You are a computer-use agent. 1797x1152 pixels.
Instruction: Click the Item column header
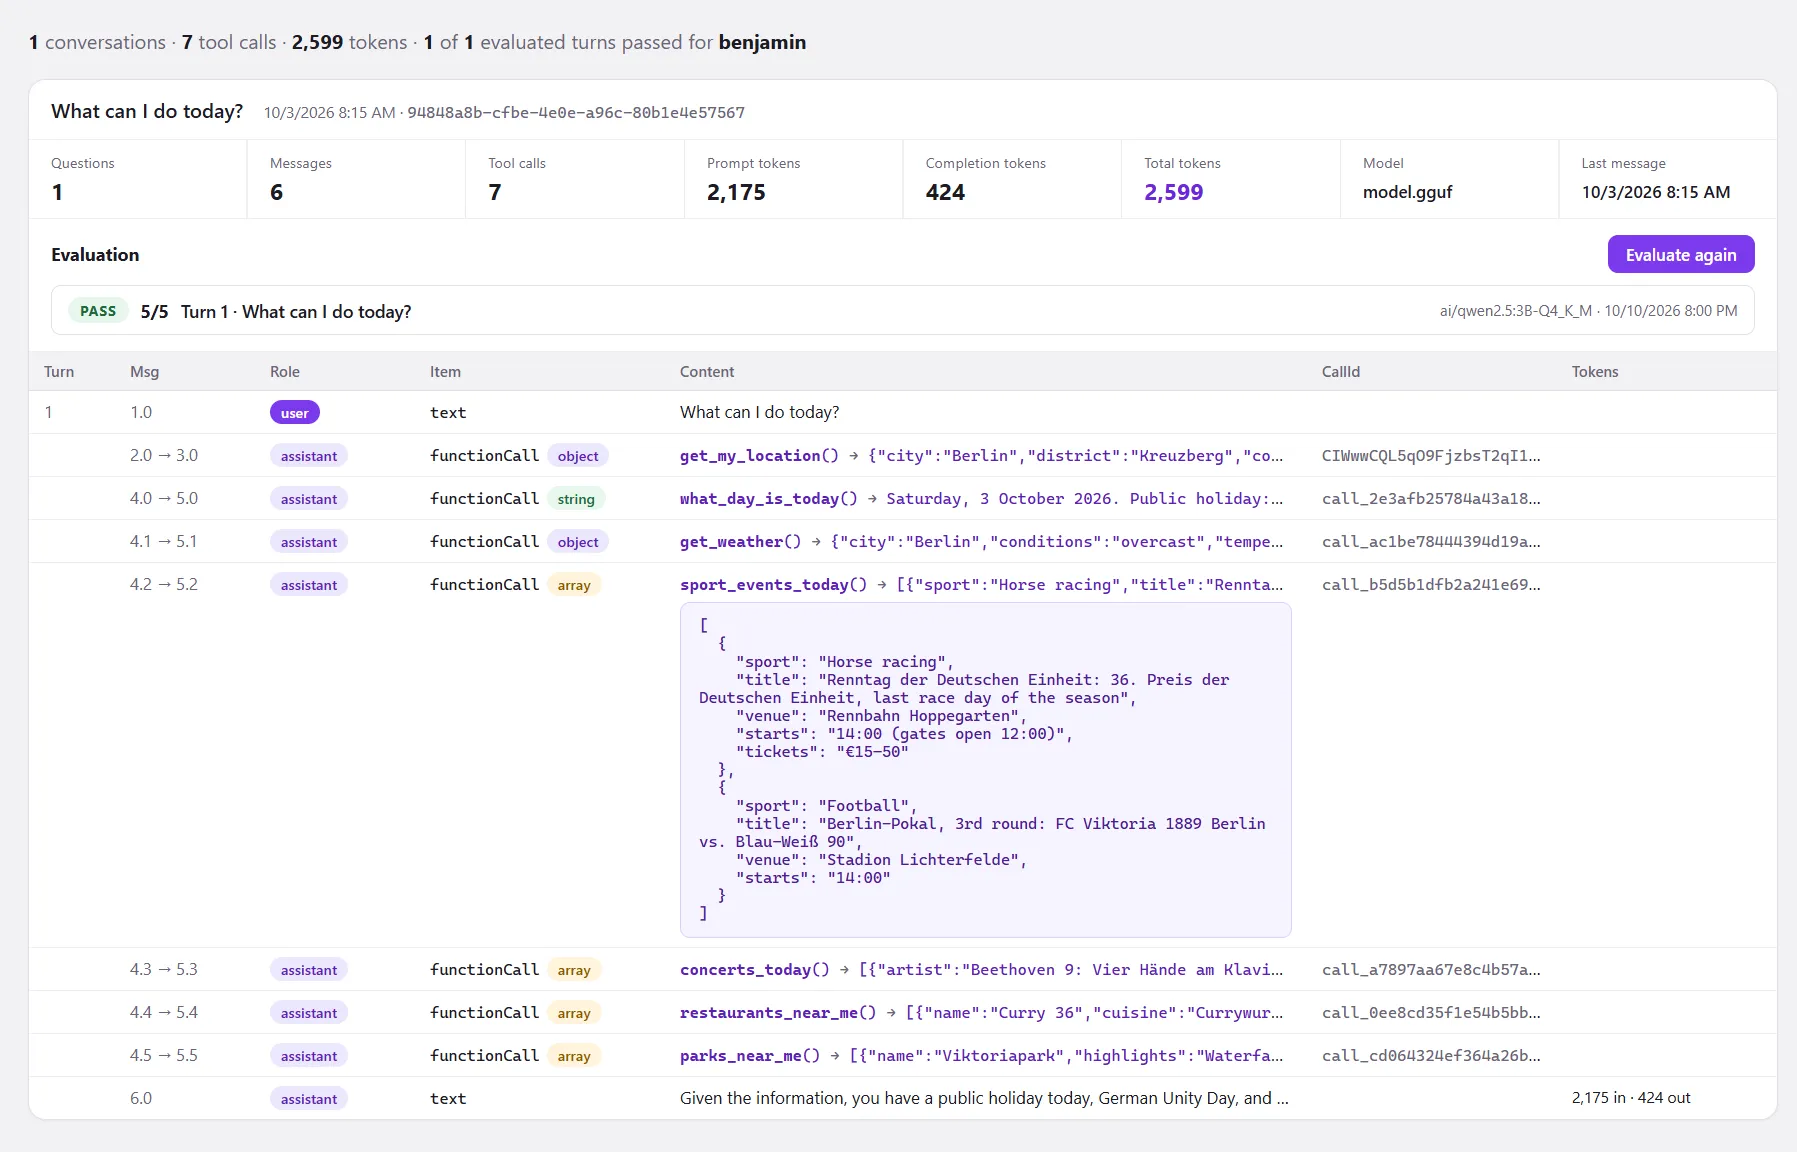445,371
